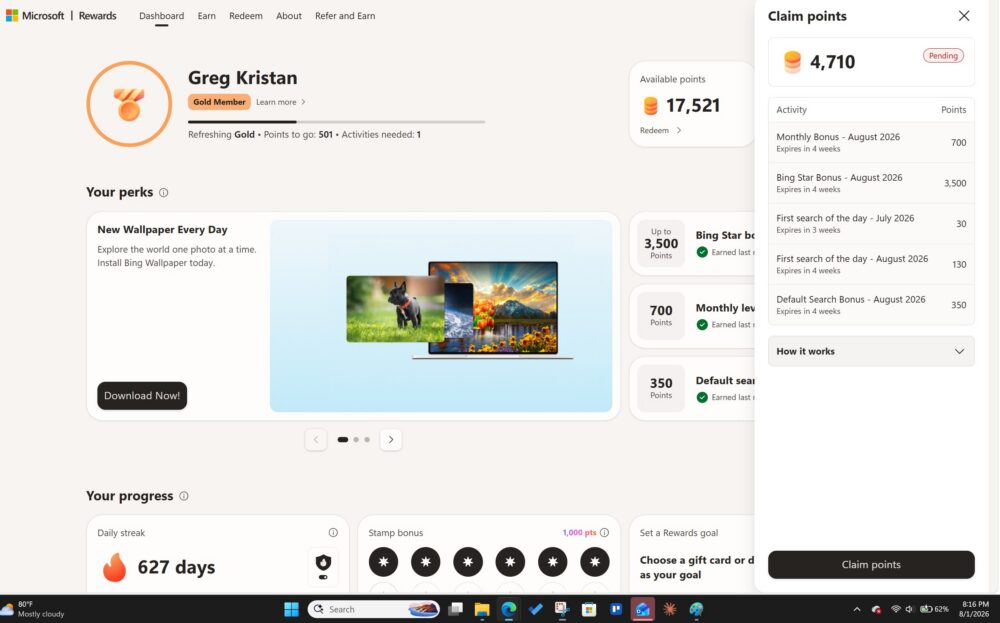Open Trello from taskbar
1000x623 pixels.
[615, 609]
